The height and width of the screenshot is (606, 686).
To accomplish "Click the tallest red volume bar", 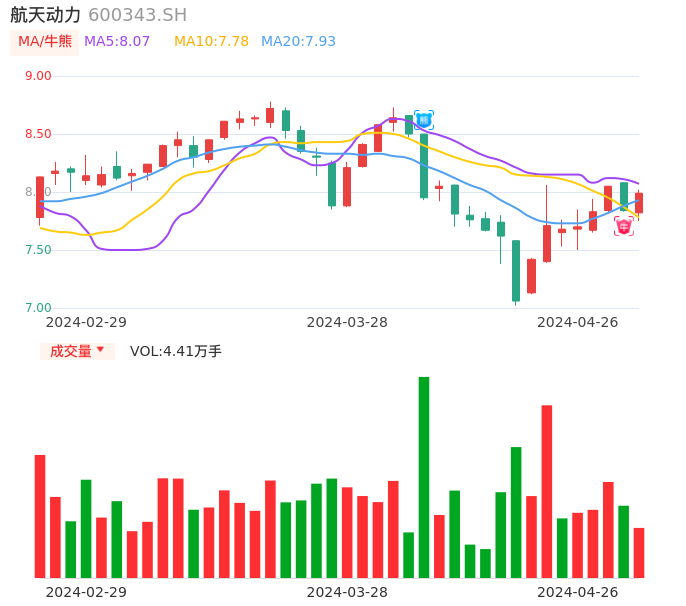I will click(547, 490).
